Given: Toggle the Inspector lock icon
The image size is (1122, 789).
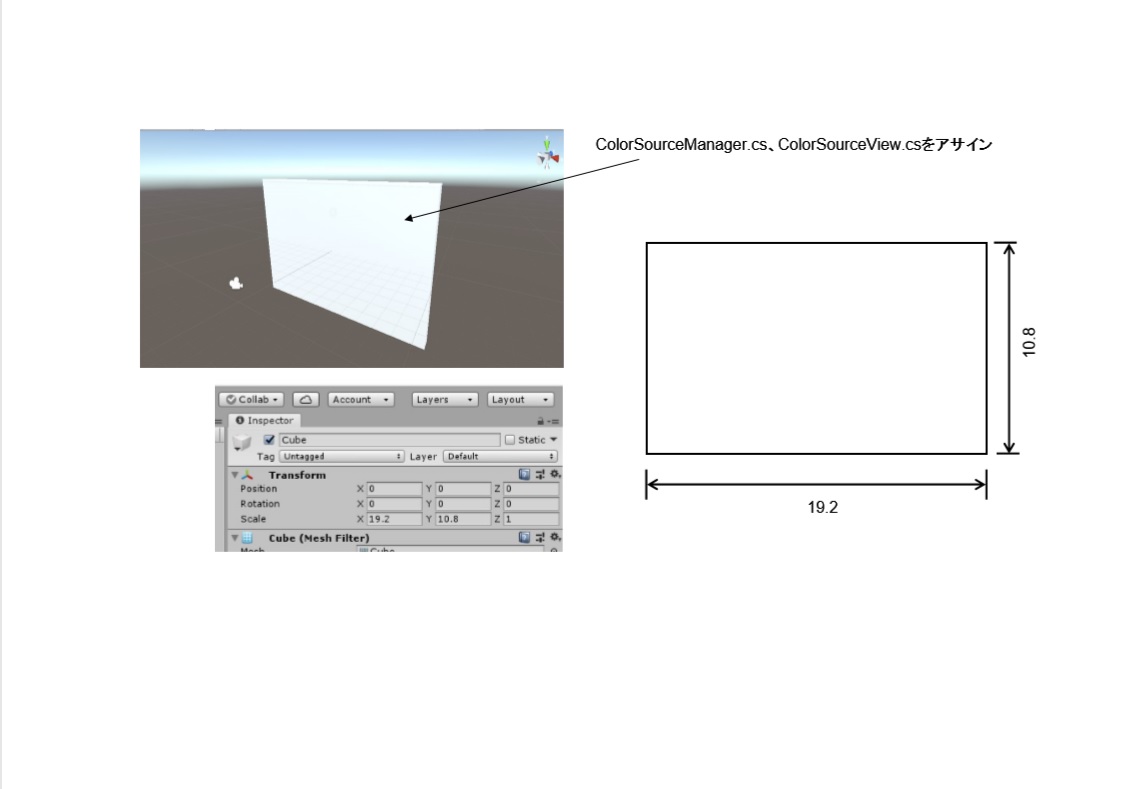Looking at the screenshot, I should [x=540, y=421].
